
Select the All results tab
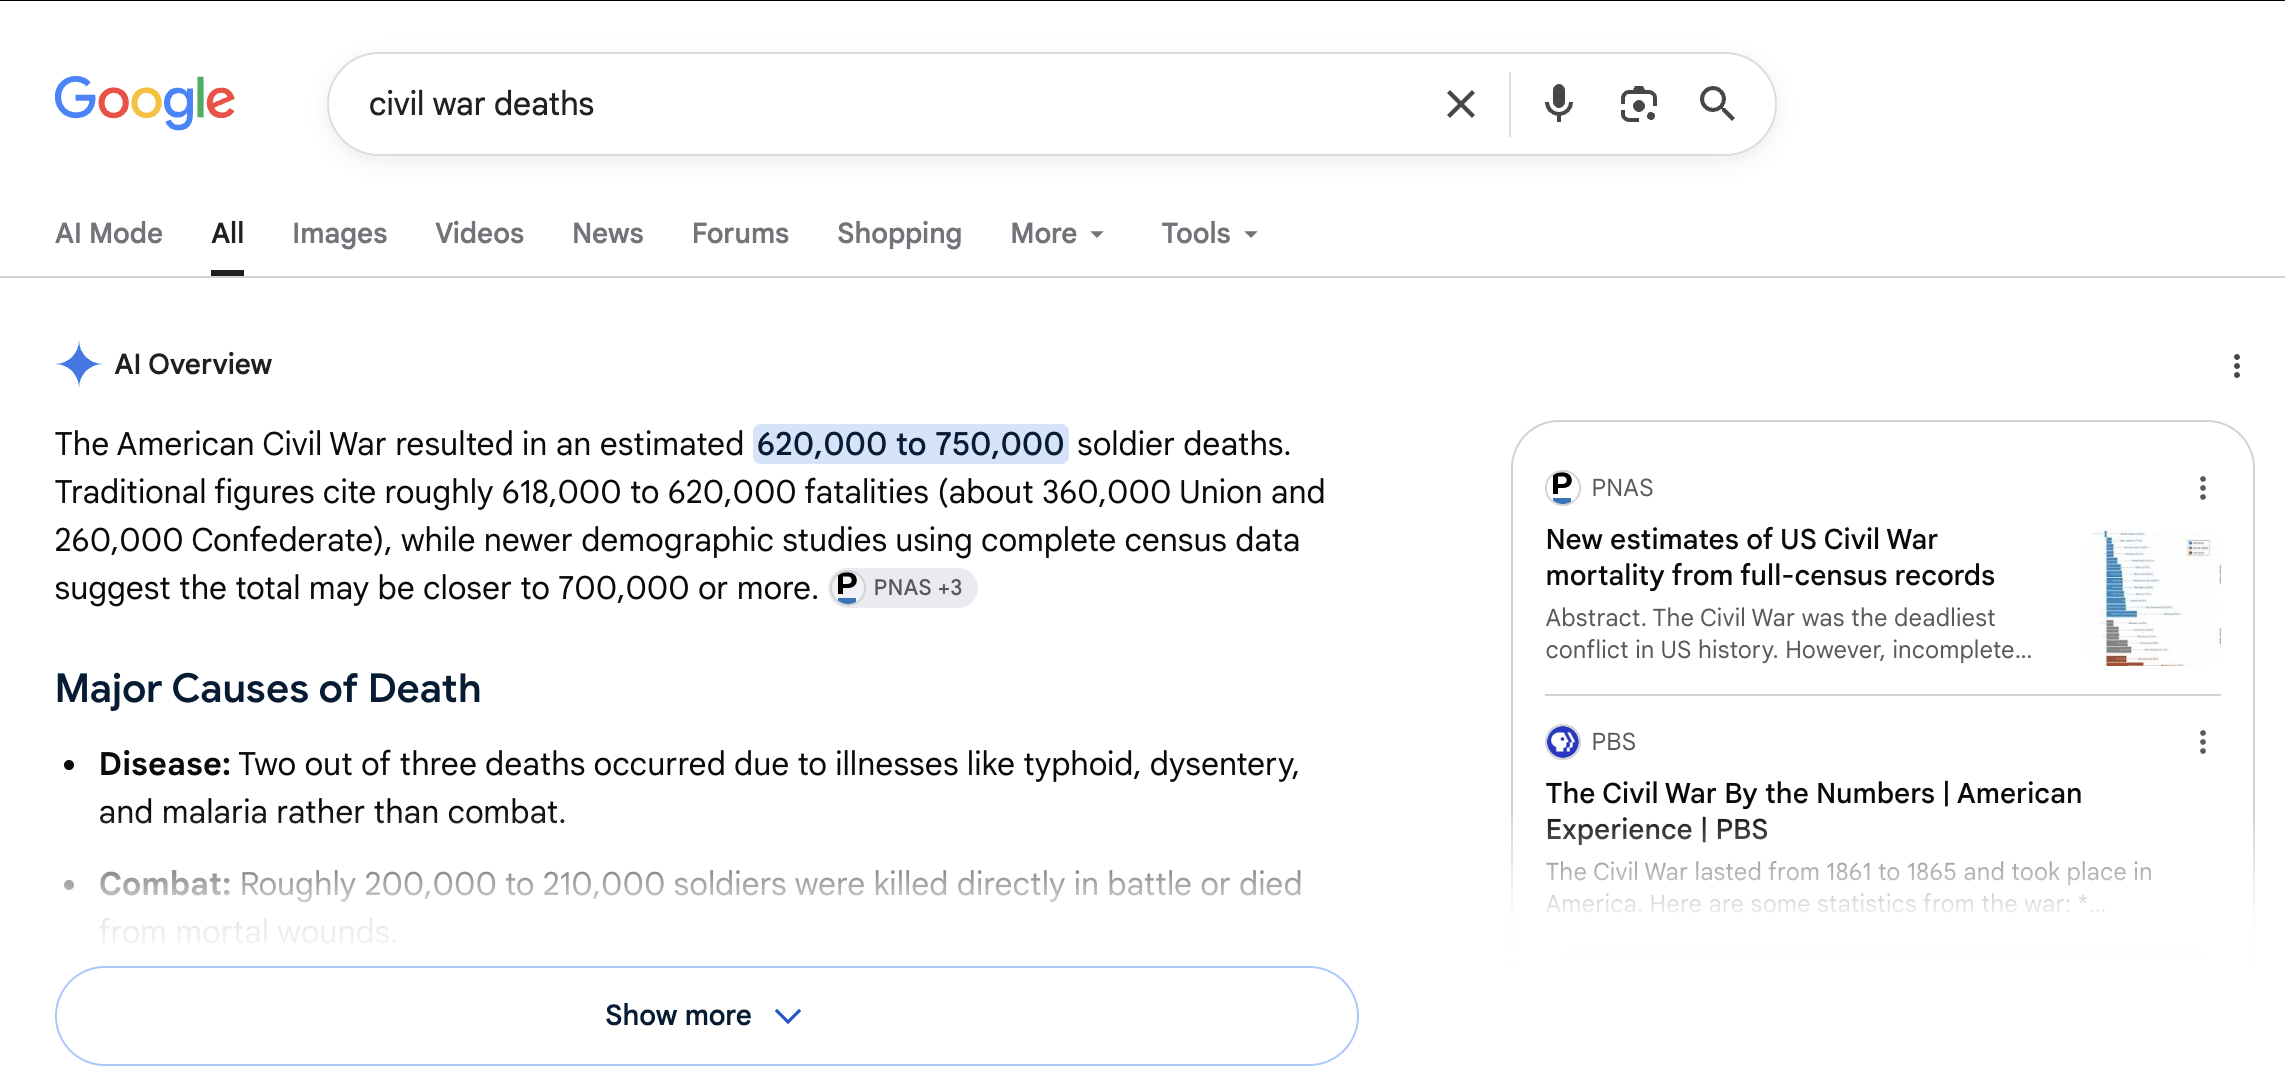pos(228,233)
